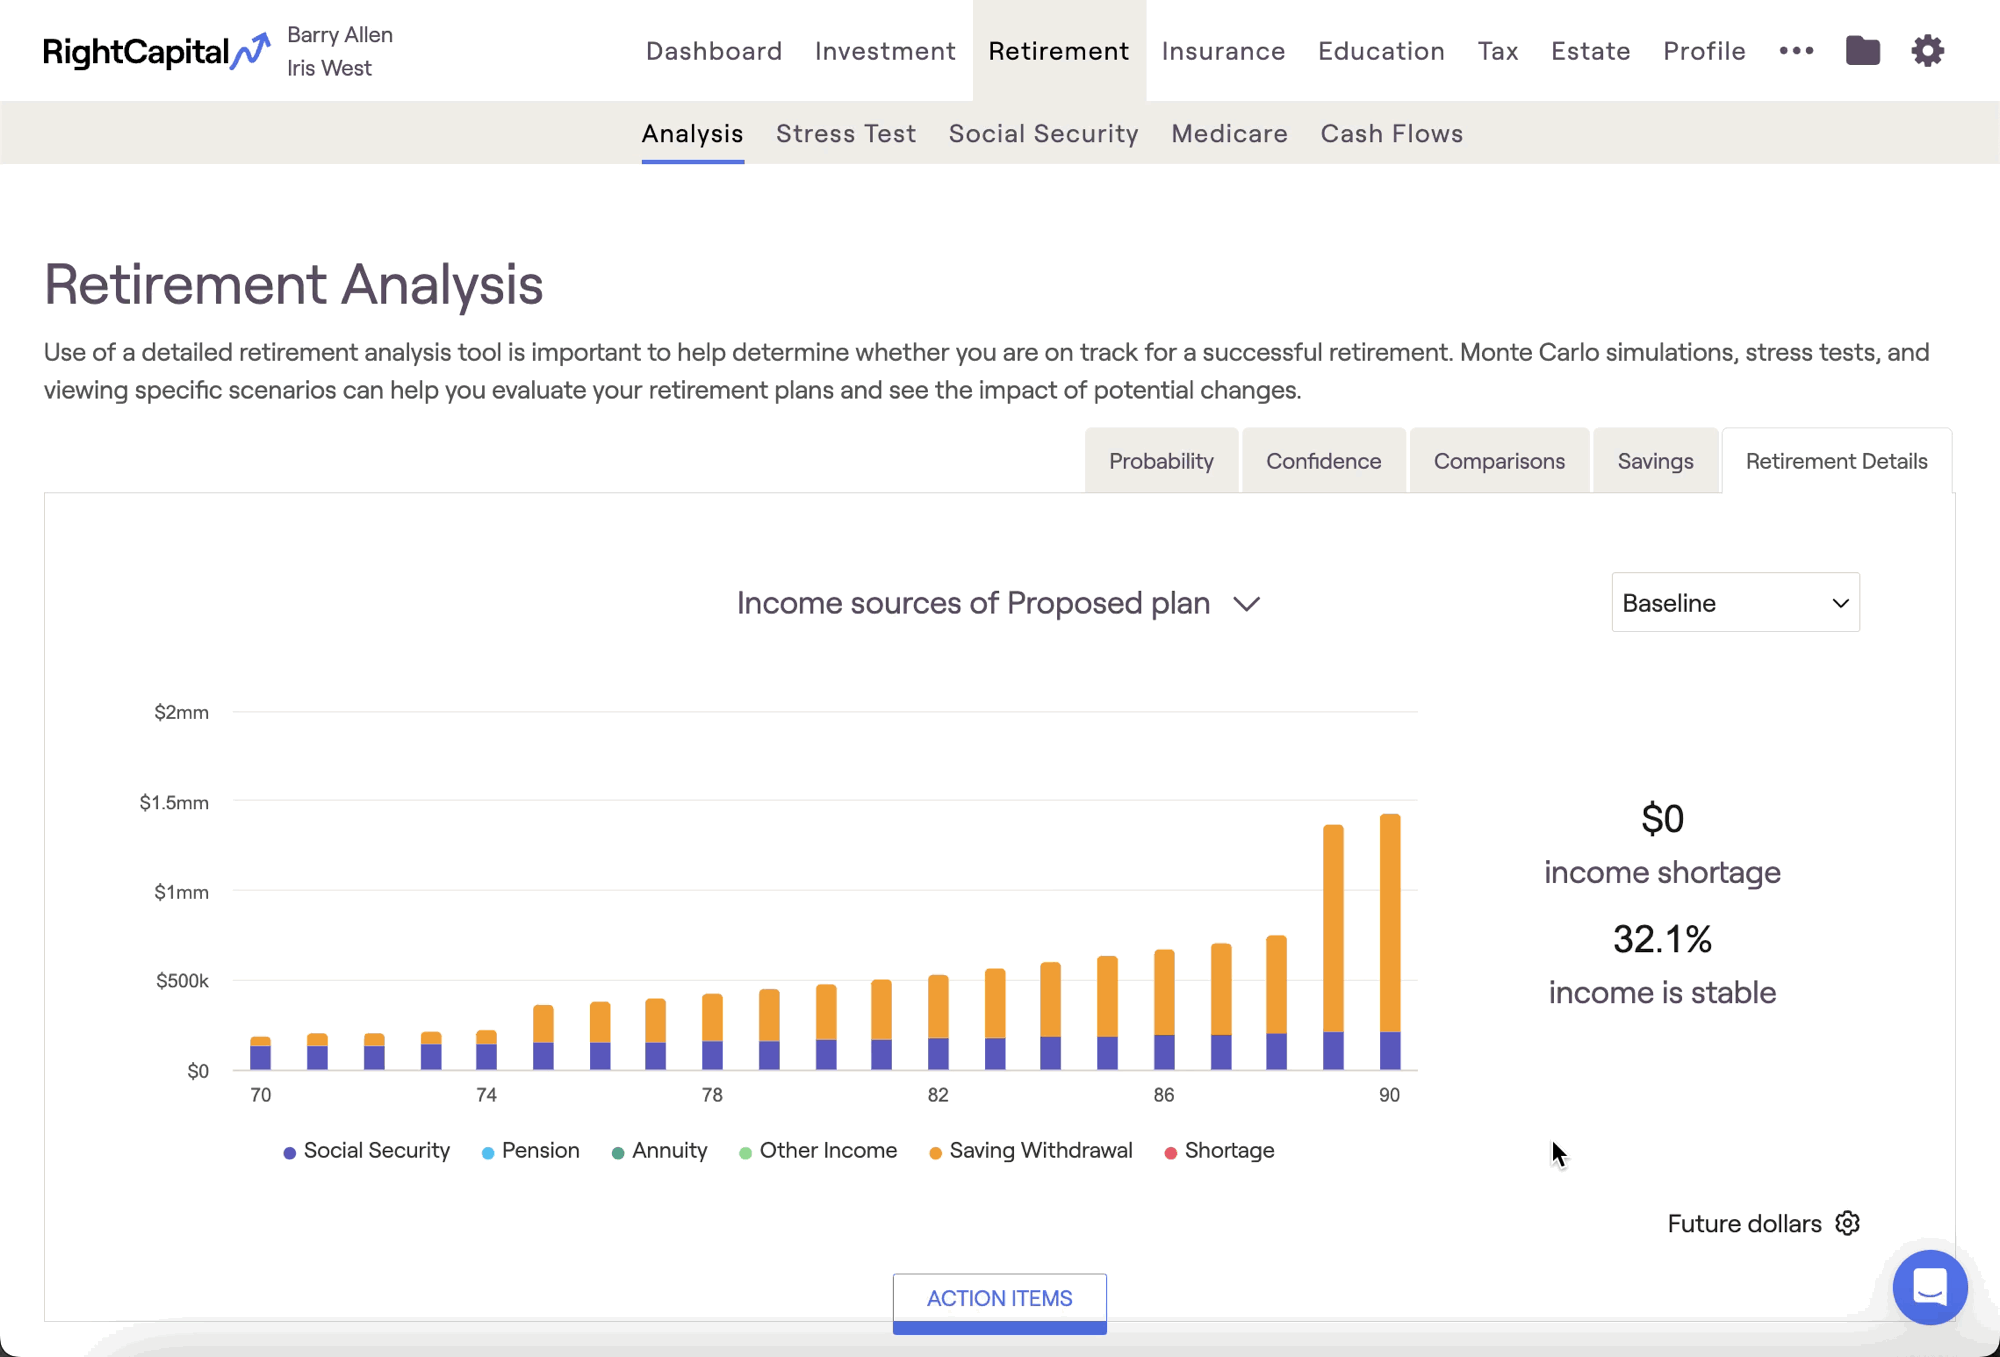
Task: Open settings gear in top navigation
Action: click(1927, 50)
